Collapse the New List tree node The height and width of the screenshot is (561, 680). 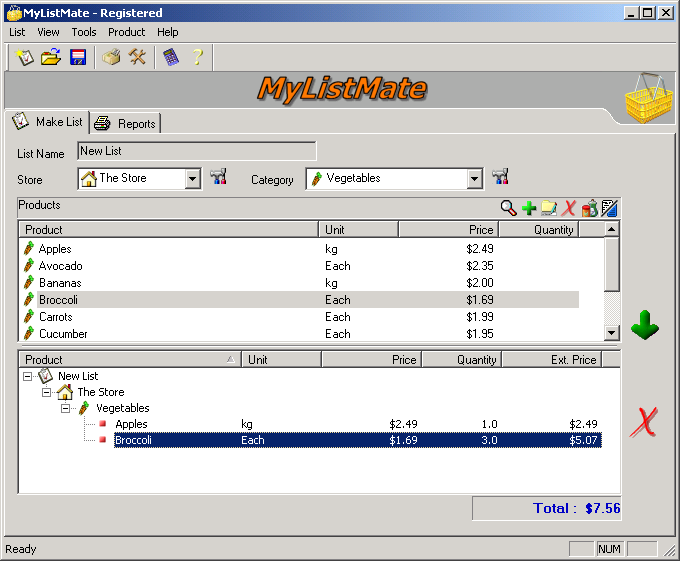pos(27,376)
